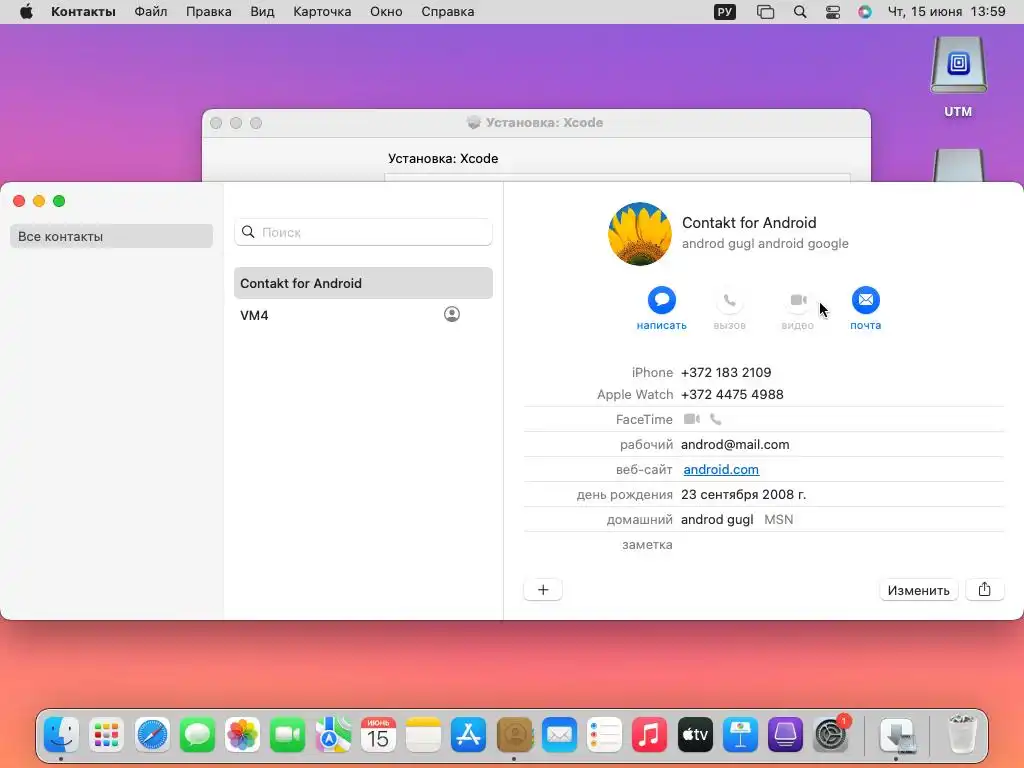Open Apple TV from the Dock

(695, 735)
